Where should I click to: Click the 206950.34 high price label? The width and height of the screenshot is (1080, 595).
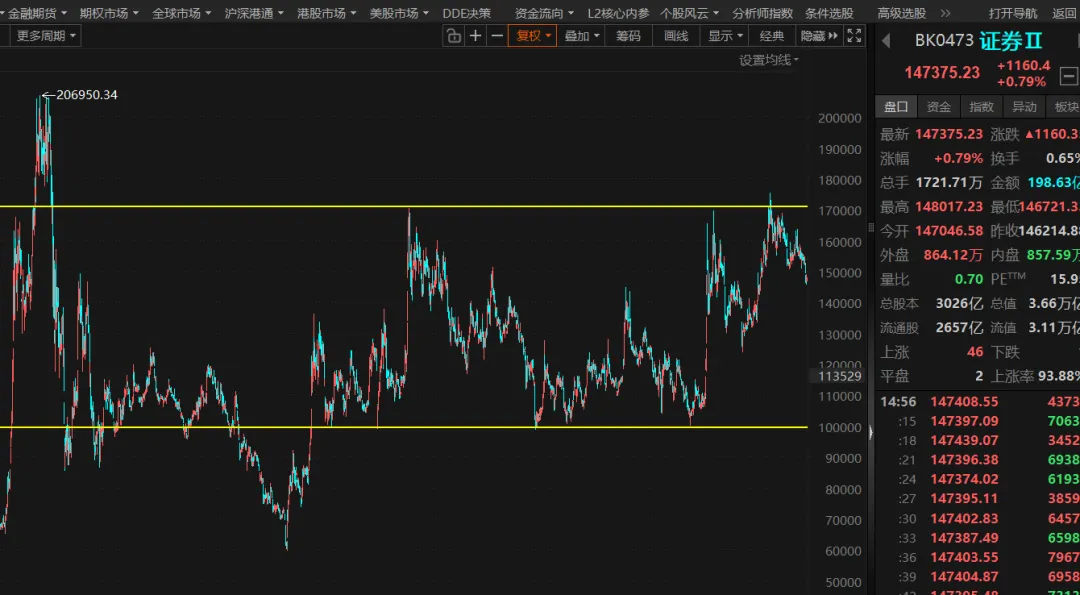[x=87, y=95]
